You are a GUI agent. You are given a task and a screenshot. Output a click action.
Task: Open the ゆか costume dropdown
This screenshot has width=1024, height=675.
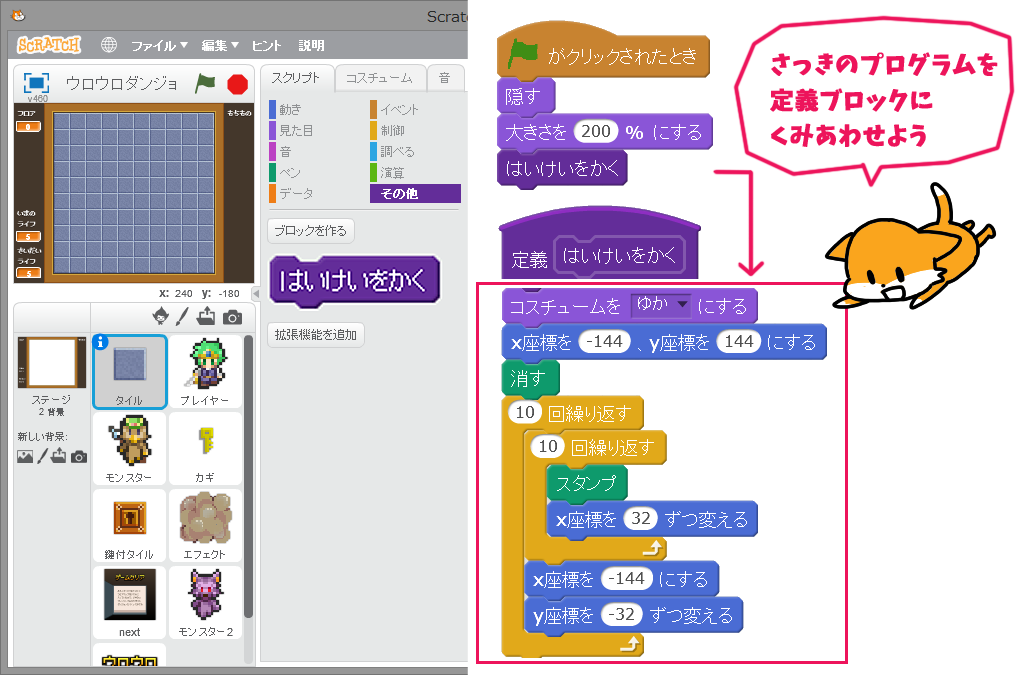pos(660,305)
